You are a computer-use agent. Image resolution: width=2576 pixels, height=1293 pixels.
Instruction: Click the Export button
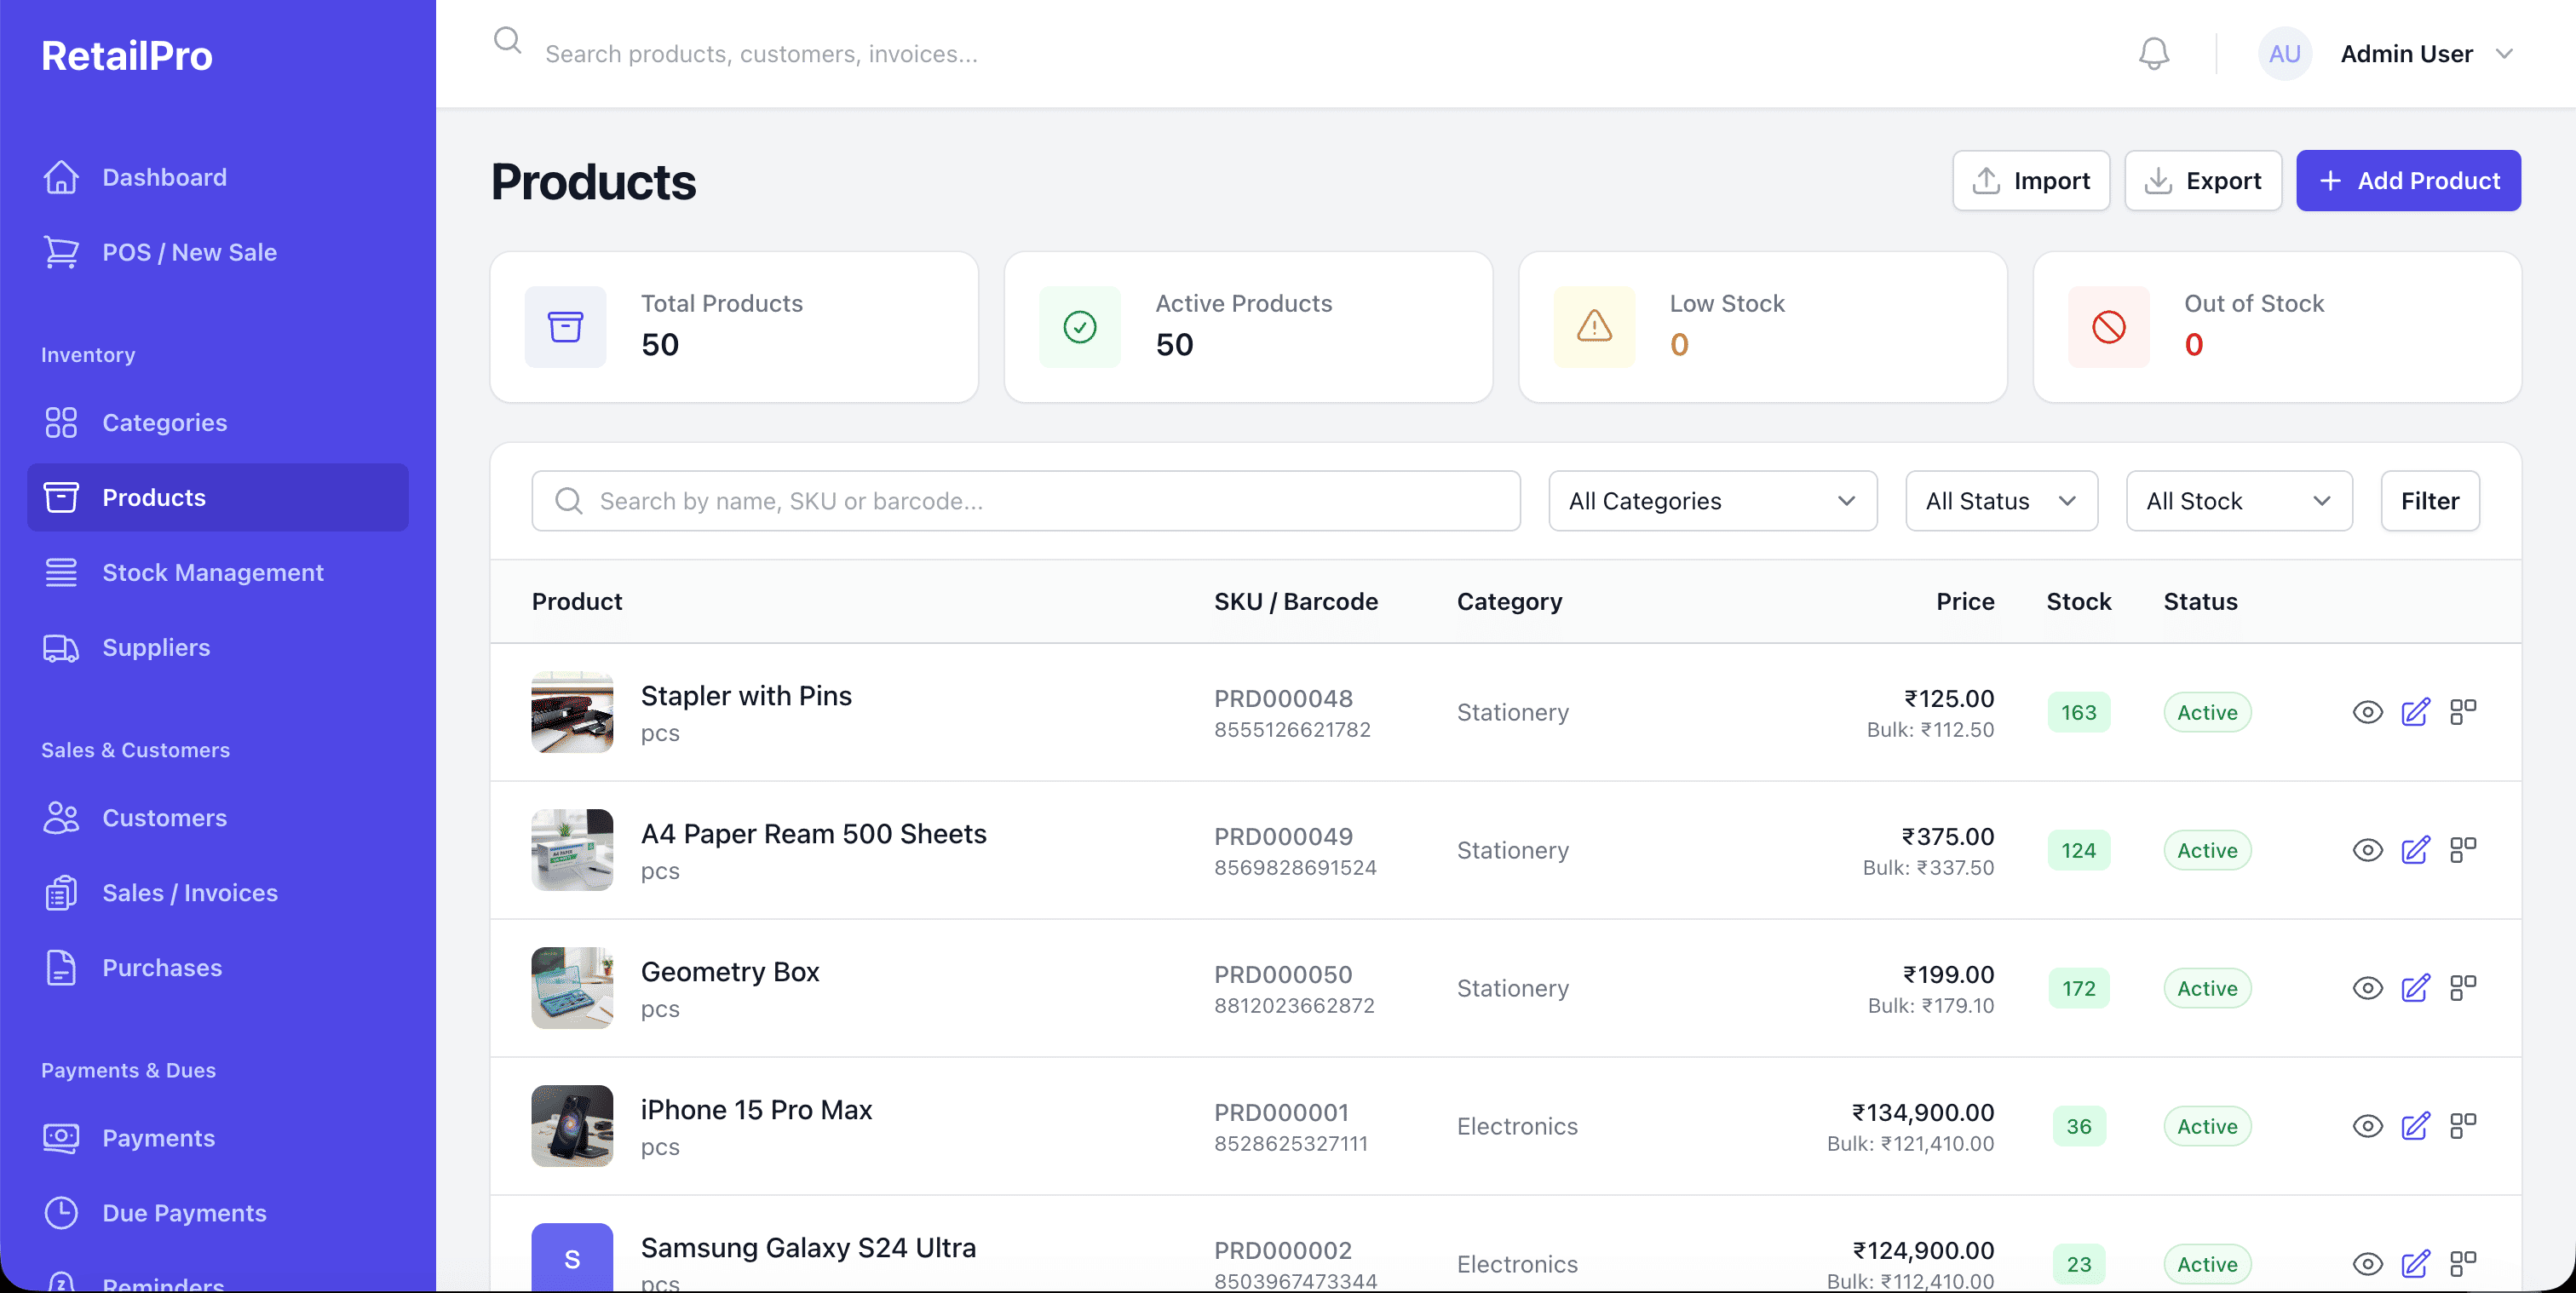pos(2202,181)
